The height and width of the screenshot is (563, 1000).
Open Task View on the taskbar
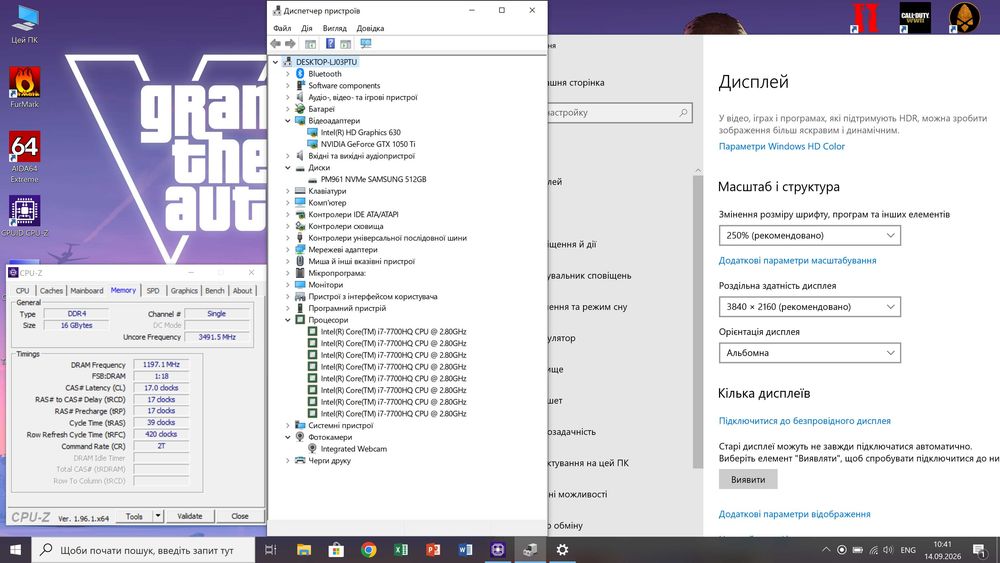[x=270, y=550]
